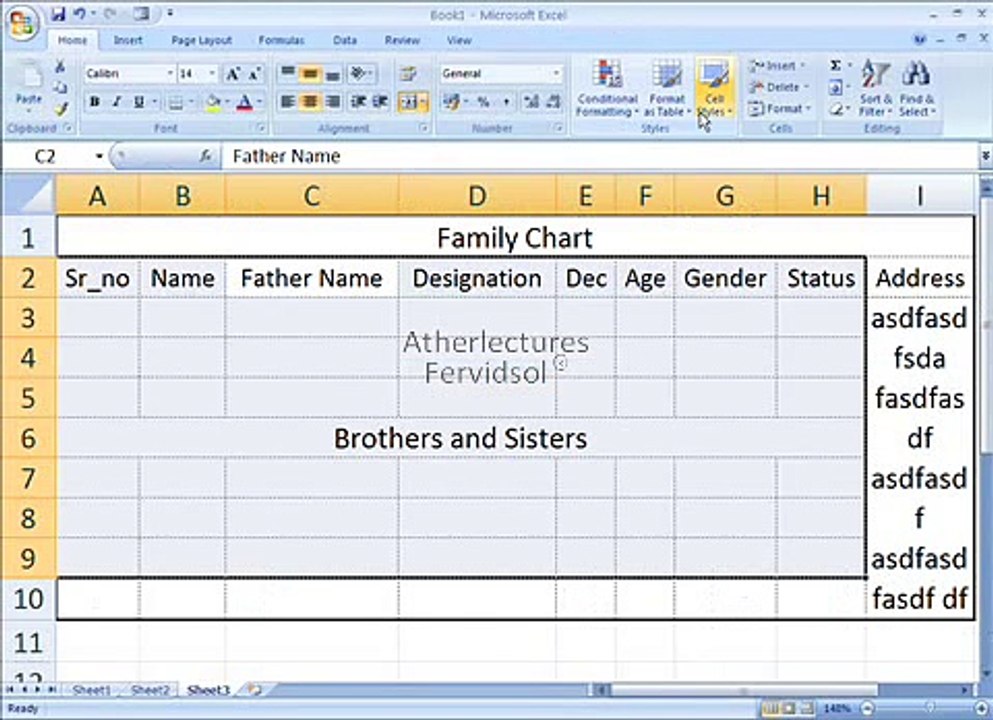Viewport: 993px width, 720px height.
Task: Increase font size with Grow Font
Action: pos(232,74)
